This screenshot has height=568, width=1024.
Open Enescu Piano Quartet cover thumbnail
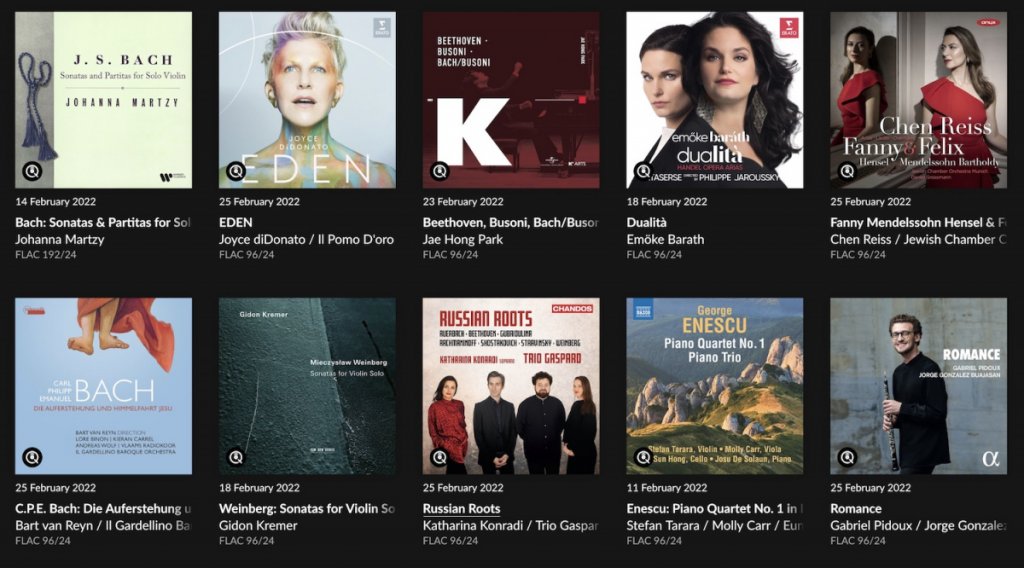(x=714, y=386)
